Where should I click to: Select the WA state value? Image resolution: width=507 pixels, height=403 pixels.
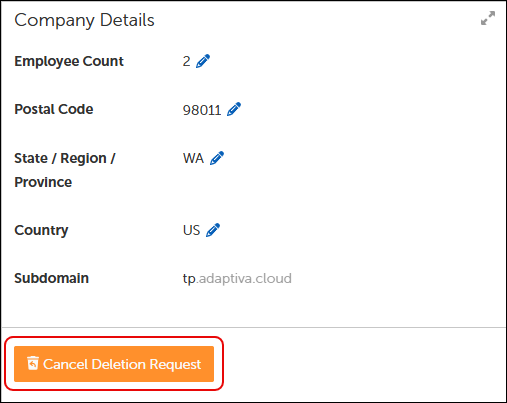(193, 158)
